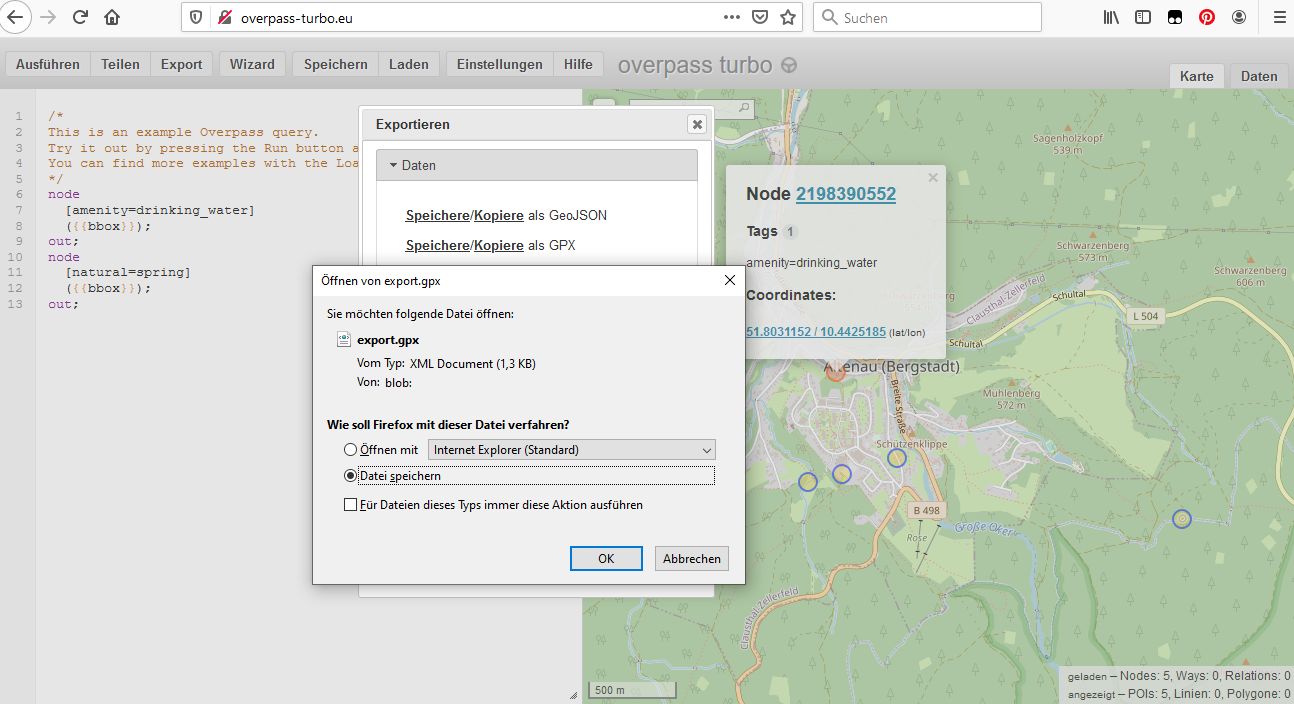This screenshot has width=1294, height=704.
Task: Launch the Wizard
Action: pos(252,64)
